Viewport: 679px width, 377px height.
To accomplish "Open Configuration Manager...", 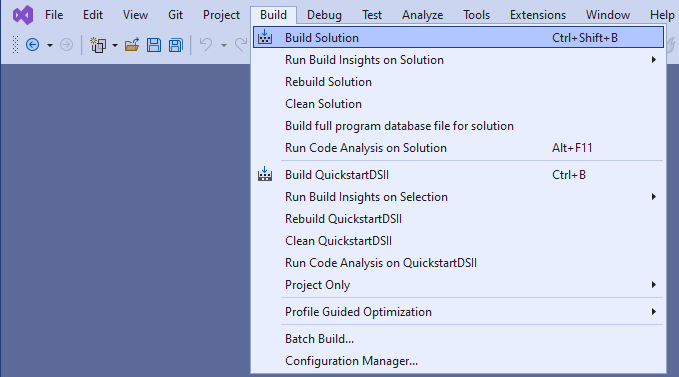I will pos(458,361).
